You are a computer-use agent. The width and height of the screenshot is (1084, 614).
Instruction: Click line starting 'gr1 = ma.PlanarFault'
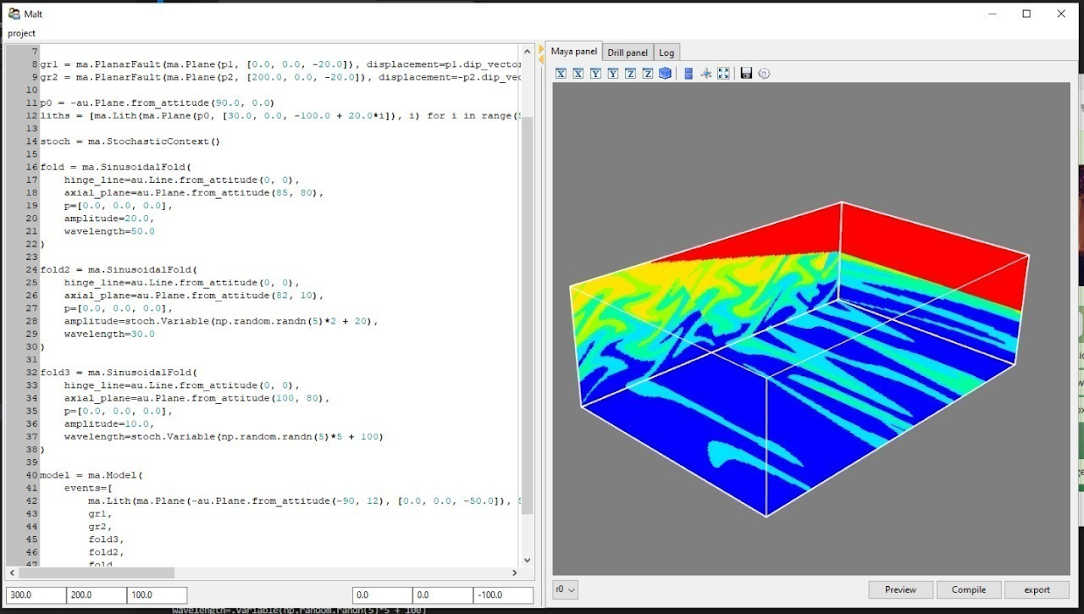coord(280,64)
